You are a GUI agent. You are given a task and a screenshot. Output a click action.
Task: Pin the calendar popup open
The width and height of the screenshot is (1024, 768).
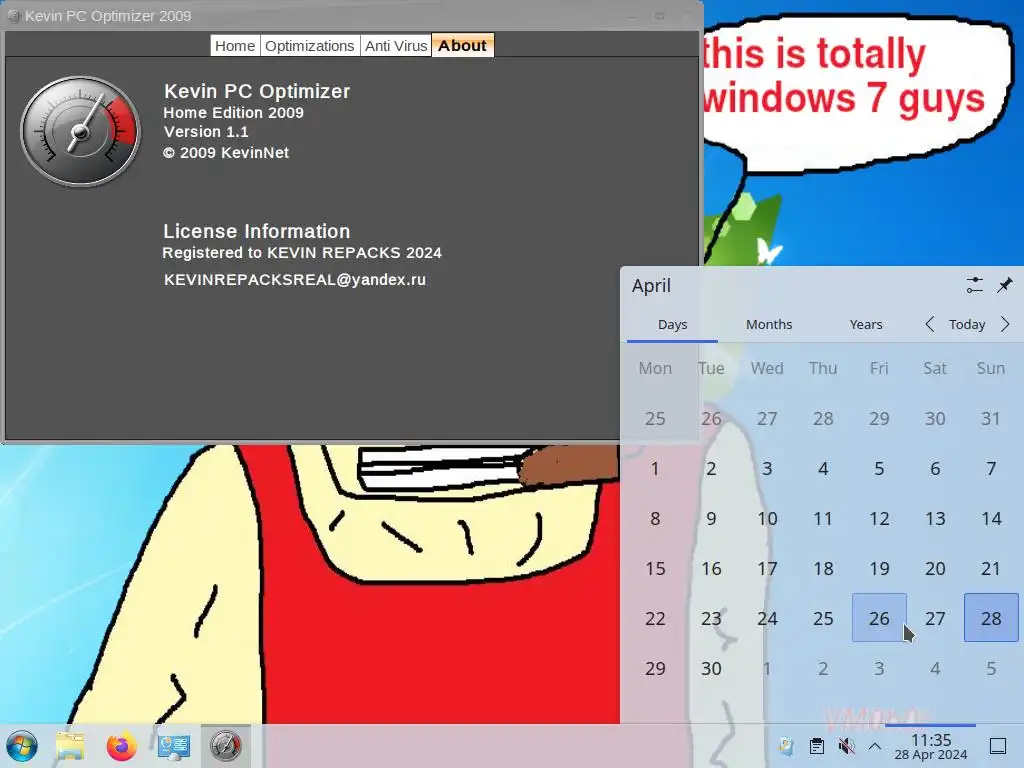pyautogui.click(x=1004, y=285)
